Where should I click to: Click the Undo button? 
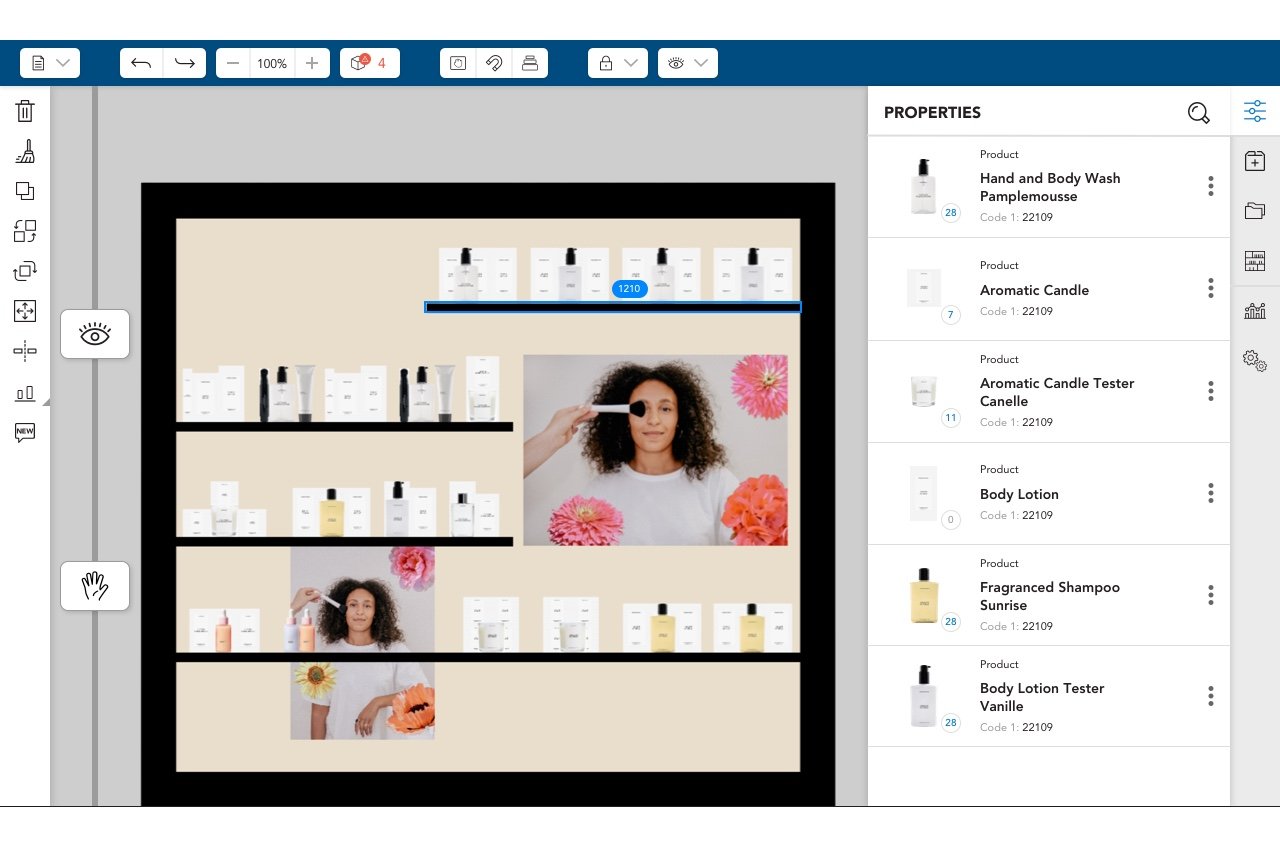[140, 62]
